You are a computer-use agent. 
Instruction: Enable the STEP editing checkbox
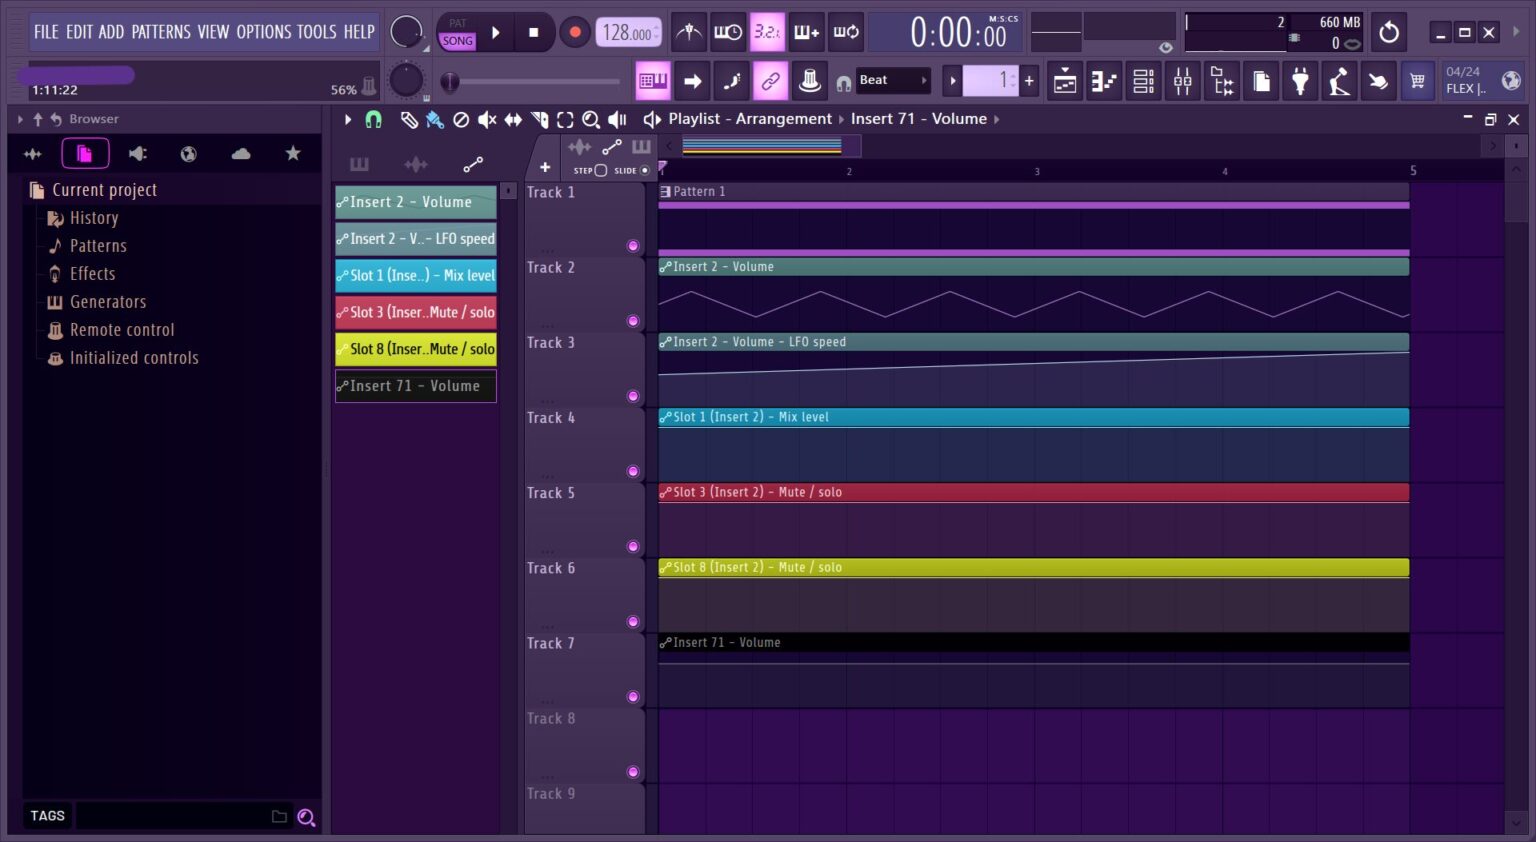point(602,170)
